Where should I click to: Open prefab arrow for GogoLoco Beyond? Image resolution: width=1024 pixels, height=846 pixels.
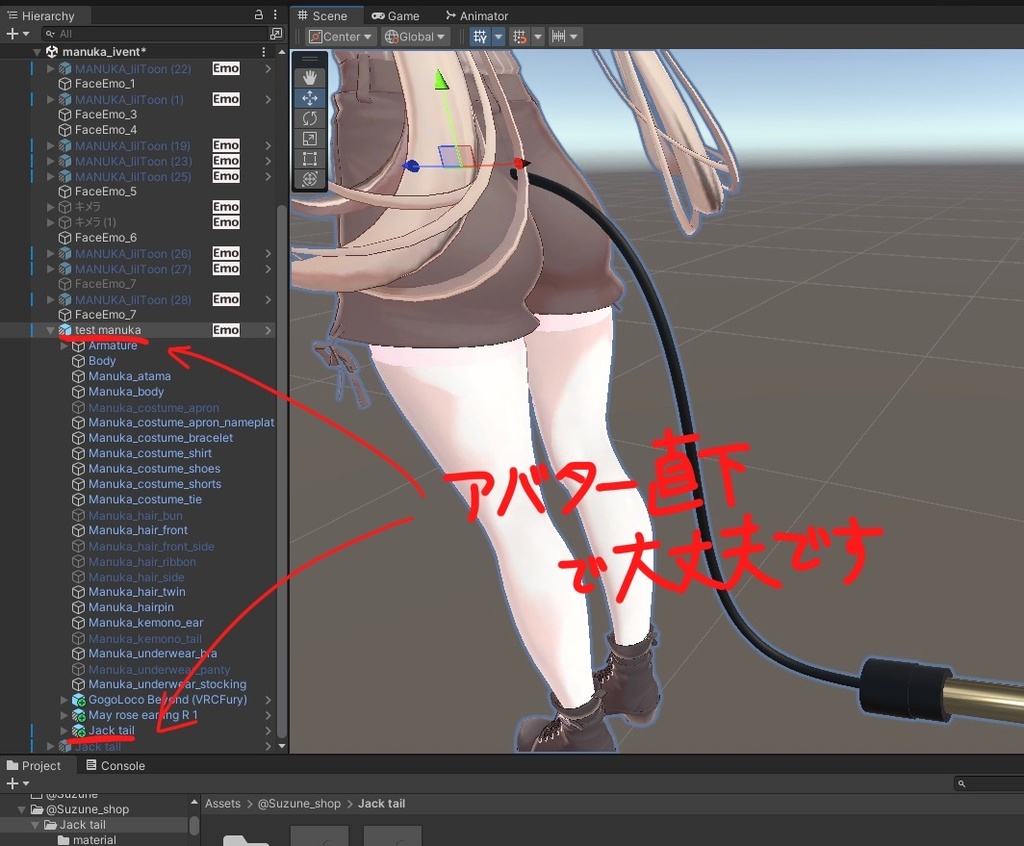(x=268, y=700)
